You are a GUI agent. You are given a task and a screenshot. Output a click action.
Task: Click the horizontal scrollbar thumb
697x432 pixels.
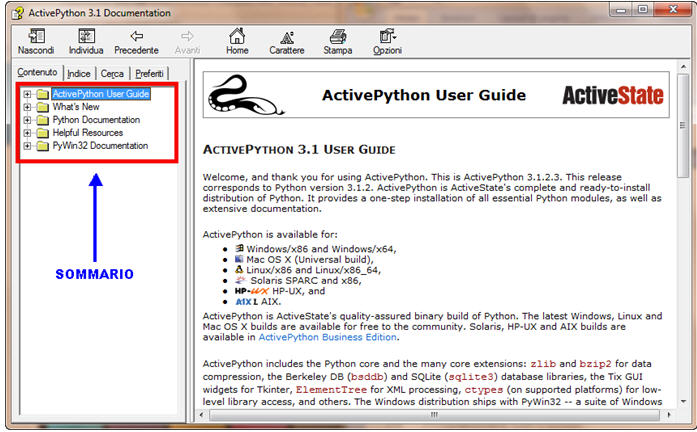[434, 415]
